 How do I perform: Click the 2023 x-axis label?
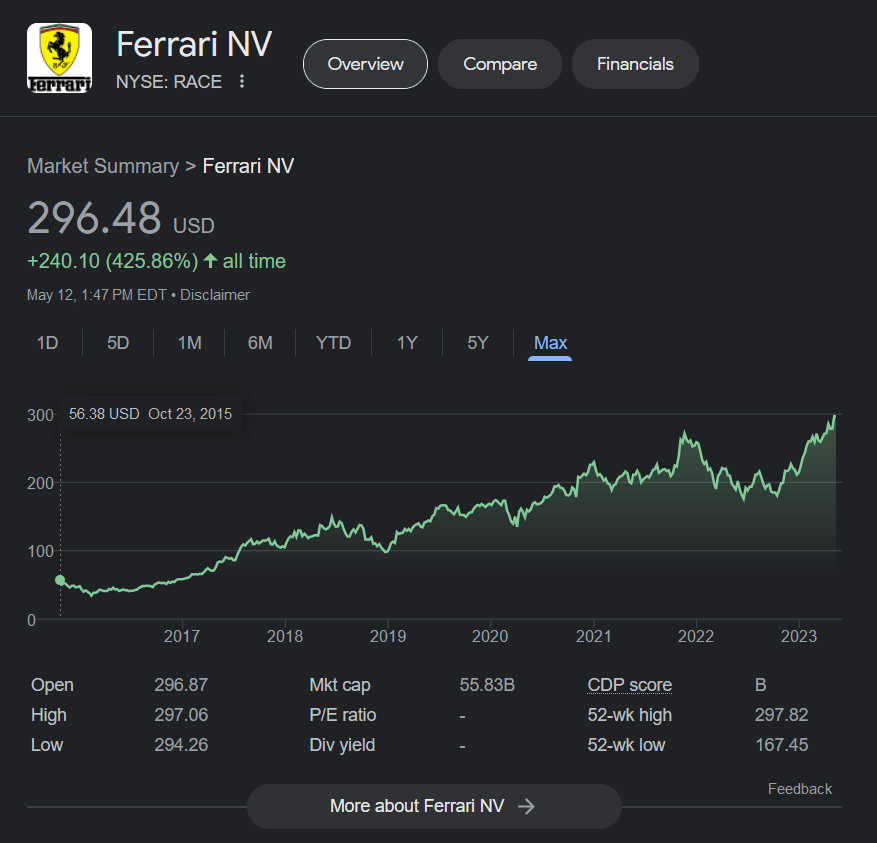point(799,636)
